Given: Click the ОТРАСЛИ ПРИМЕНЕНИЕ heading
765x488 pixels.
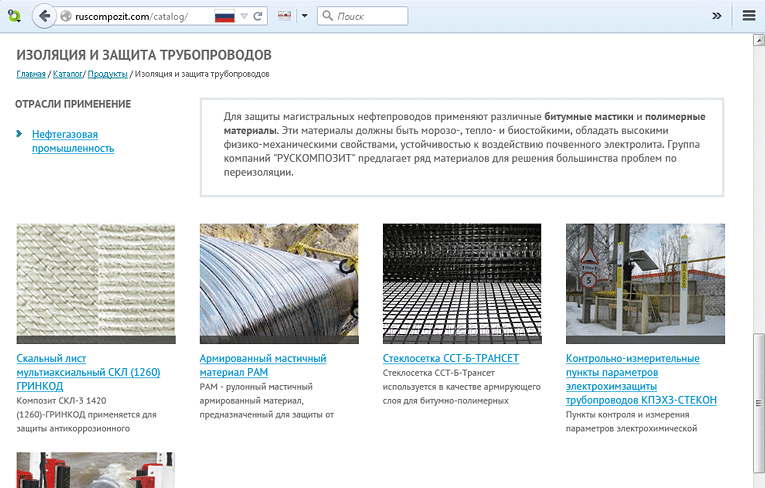Looking at the screenshot, I should point(73,104).
